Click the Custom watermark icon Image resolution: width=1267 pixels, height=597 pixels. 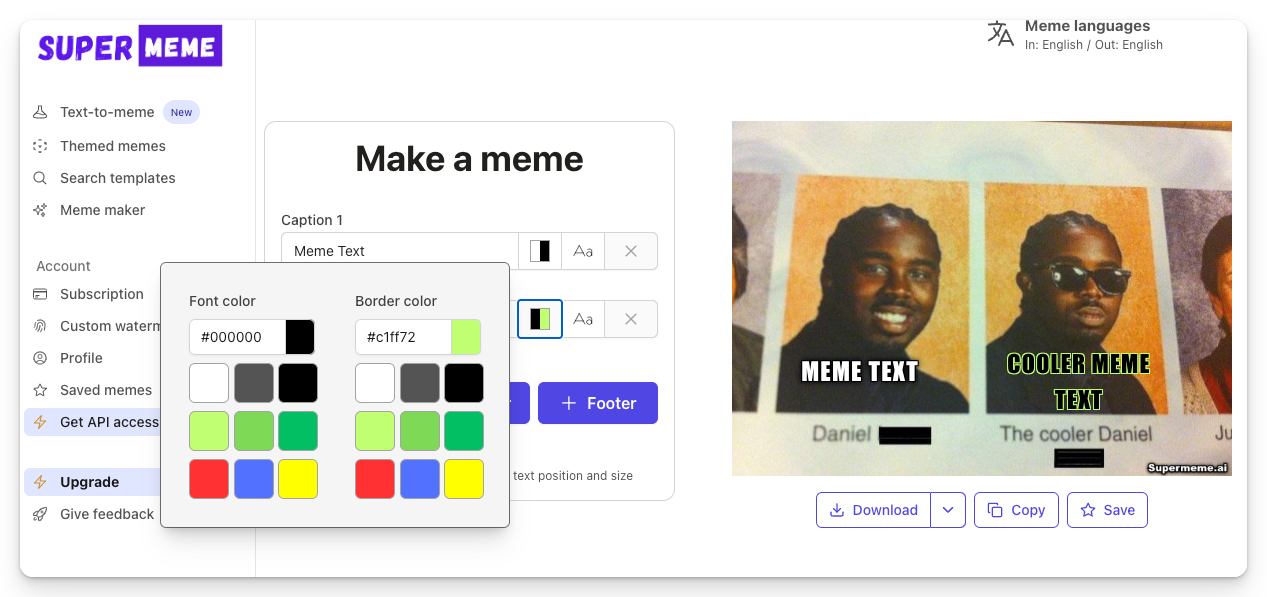click(38, 326)
